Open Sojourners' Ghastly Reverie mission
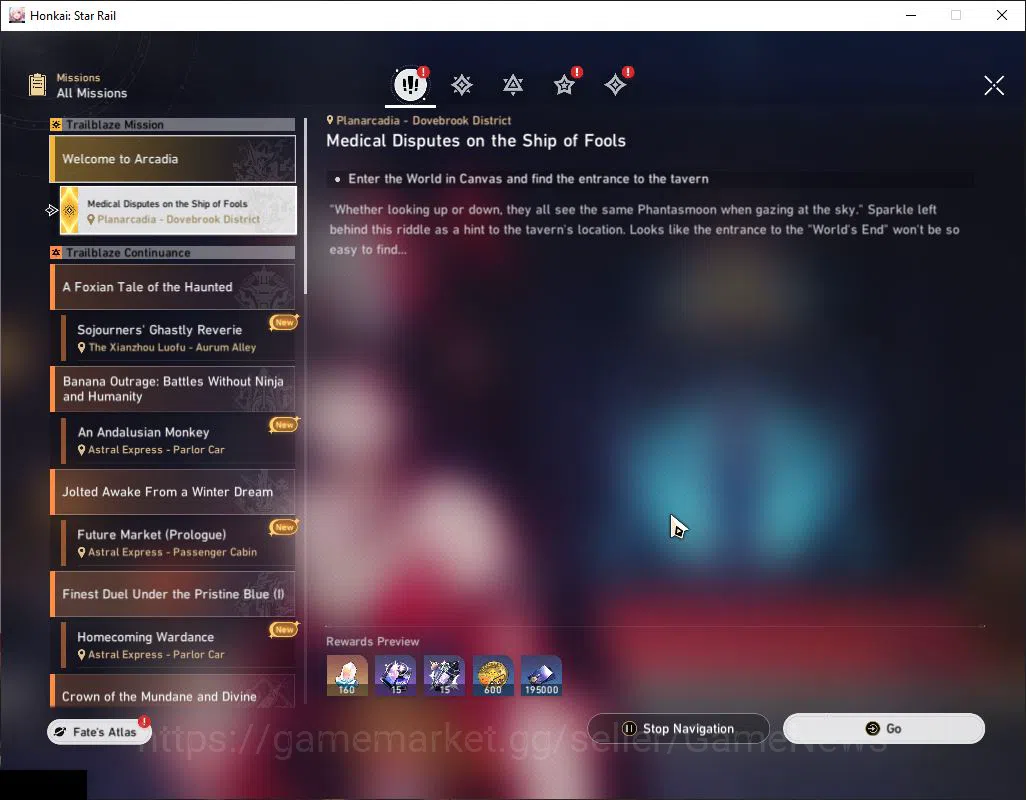This screenshot has height=800, width=1026. coord(178,338)
